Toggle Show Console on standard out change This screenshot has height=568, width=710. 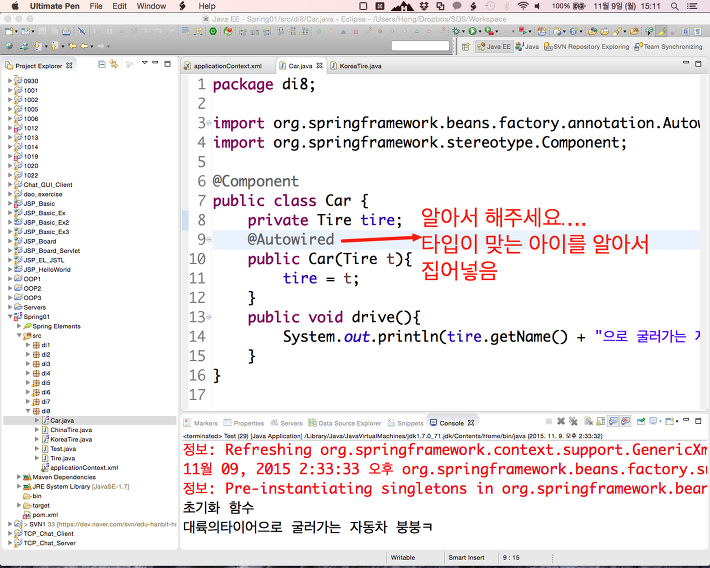614,421
